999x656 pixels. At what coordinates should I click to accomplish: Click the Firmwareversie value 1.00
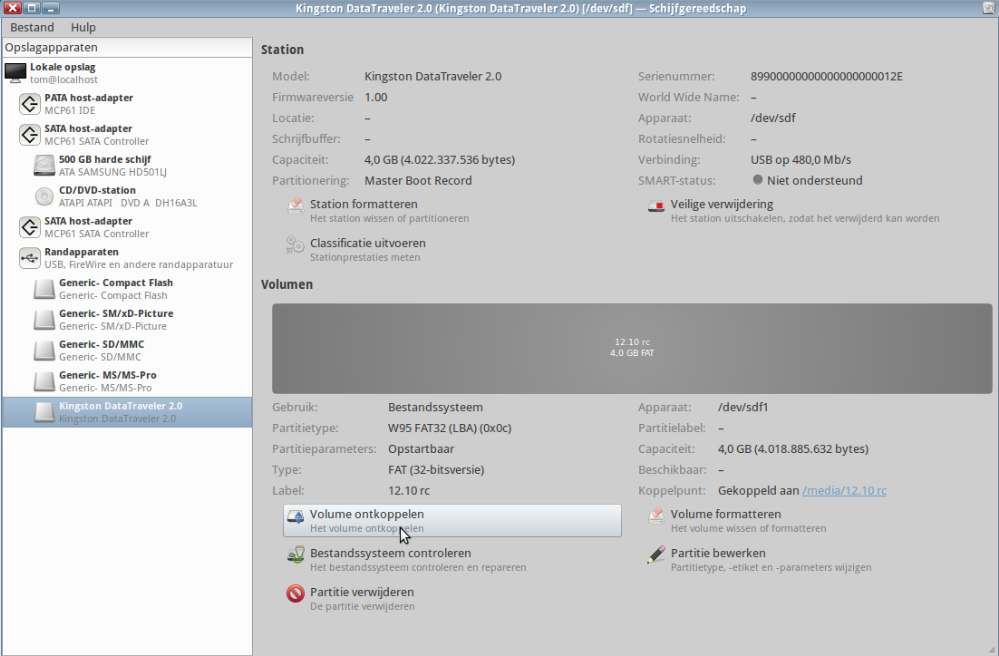pyautogui.click(x=376, y=97)
